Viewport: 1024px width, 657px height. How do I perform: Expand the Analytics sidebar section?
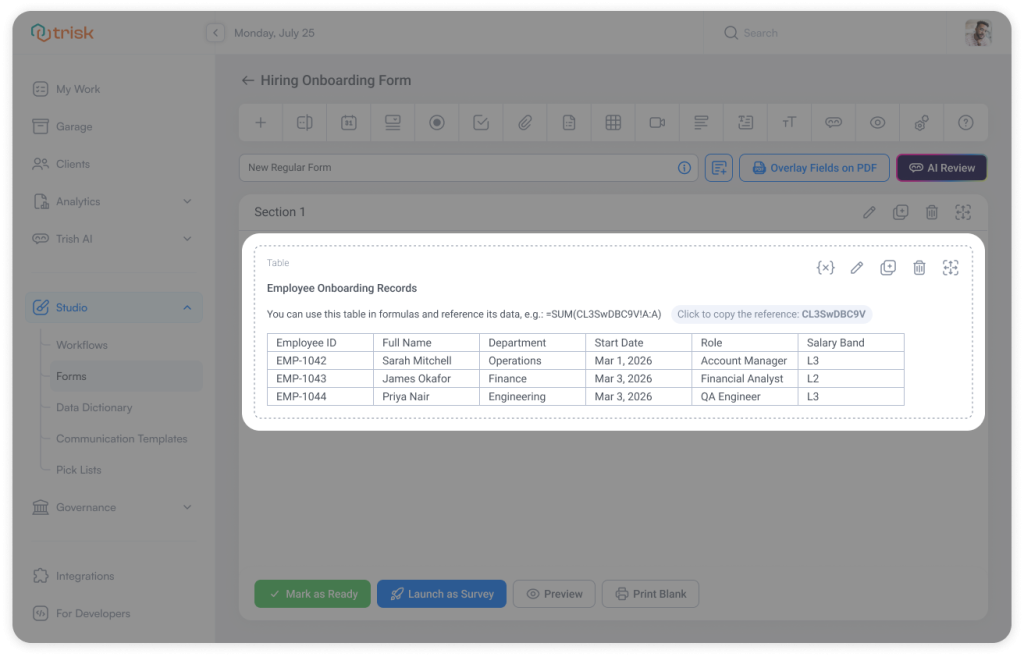pos(113,201)
